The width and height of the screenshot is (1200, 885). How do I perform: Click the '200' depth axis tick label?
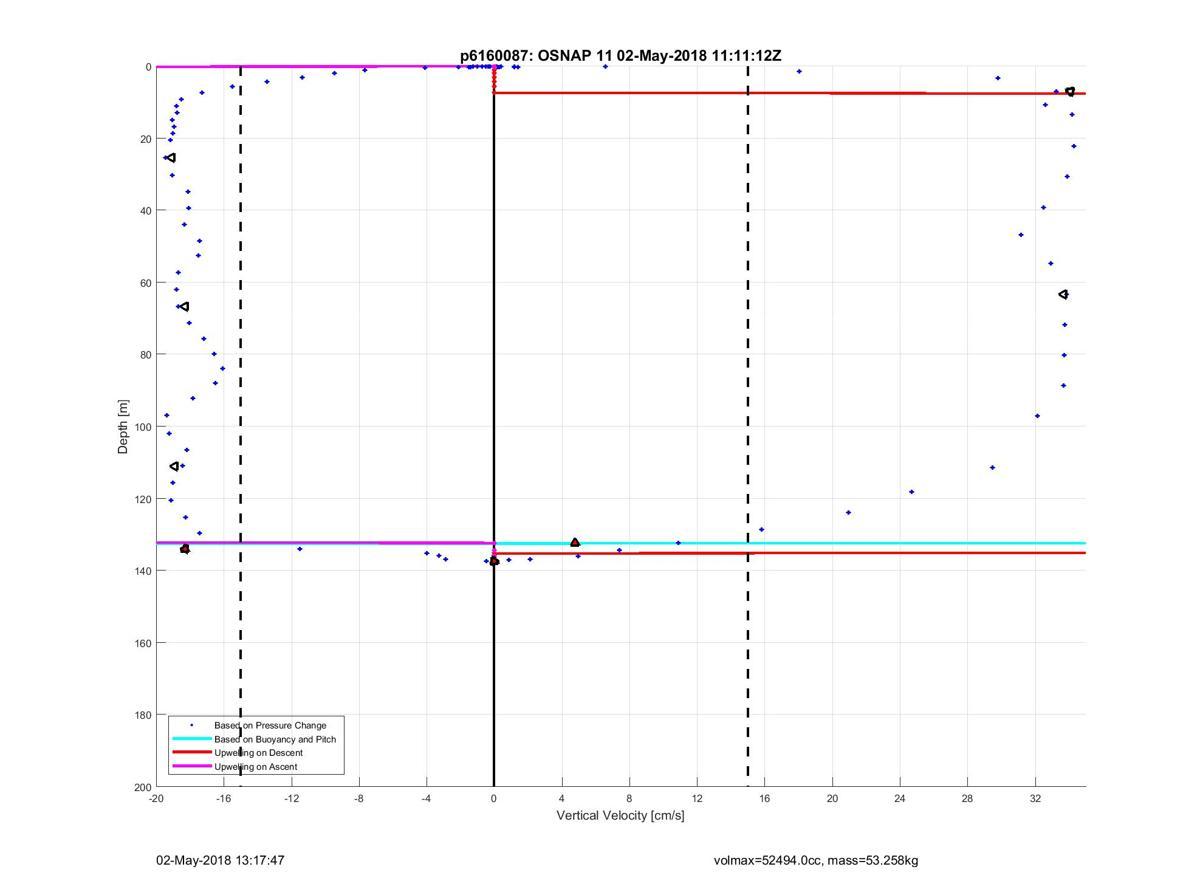(141, 787)
